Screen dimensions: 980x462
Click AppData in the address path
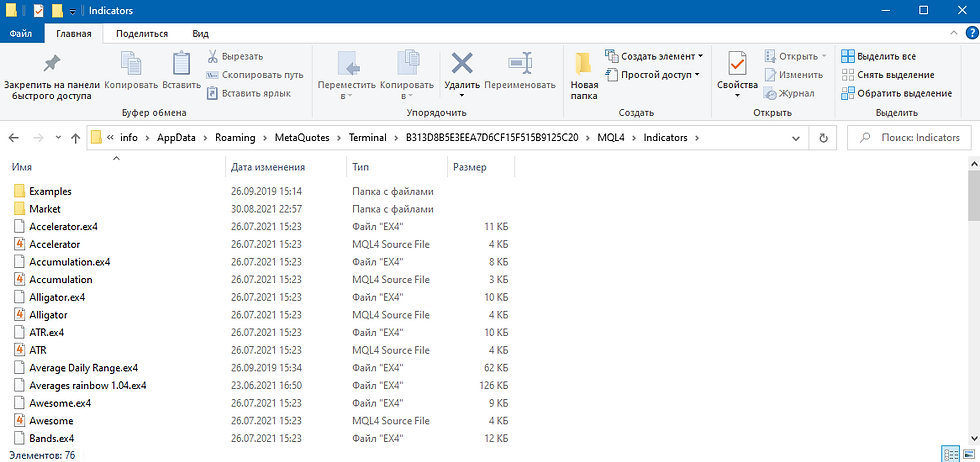174,138
